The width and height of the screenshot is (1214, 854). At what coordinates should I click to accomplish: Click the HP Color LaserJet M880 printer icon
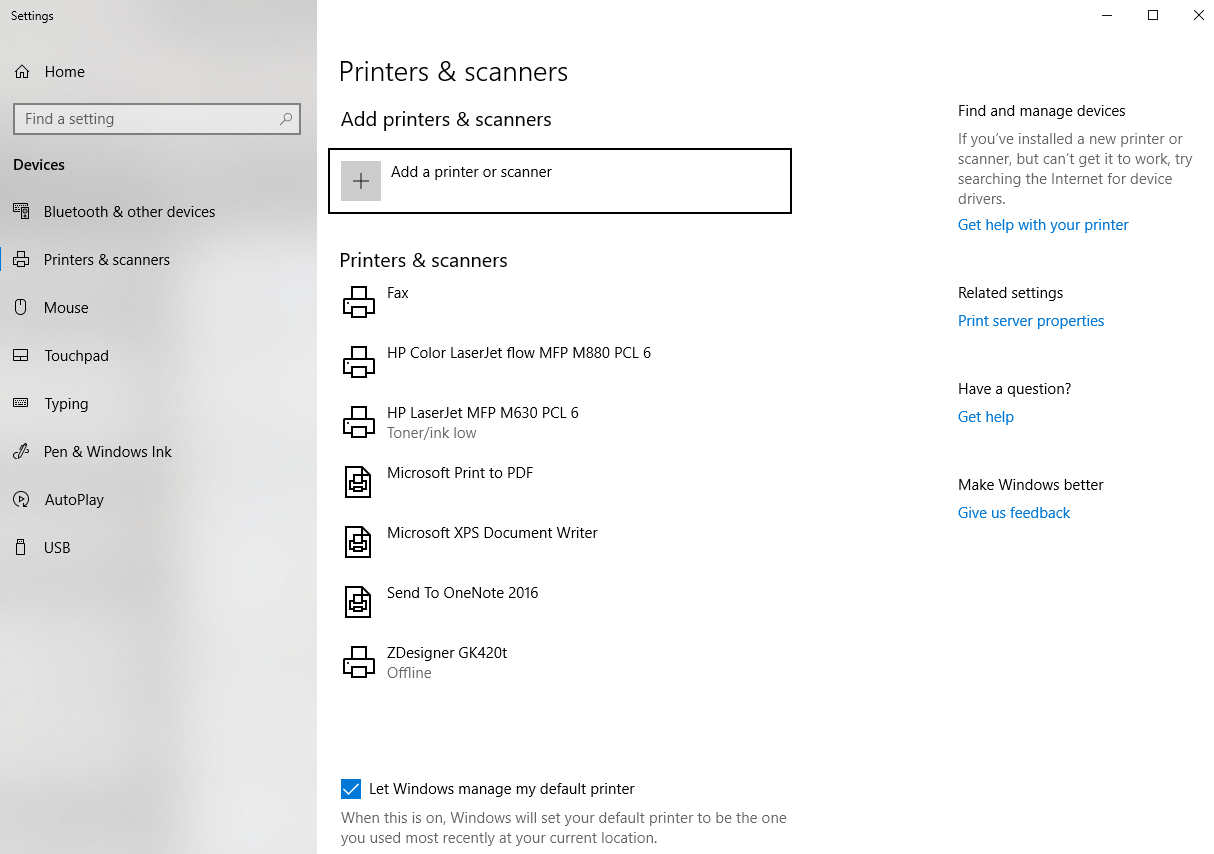(359, 362)
